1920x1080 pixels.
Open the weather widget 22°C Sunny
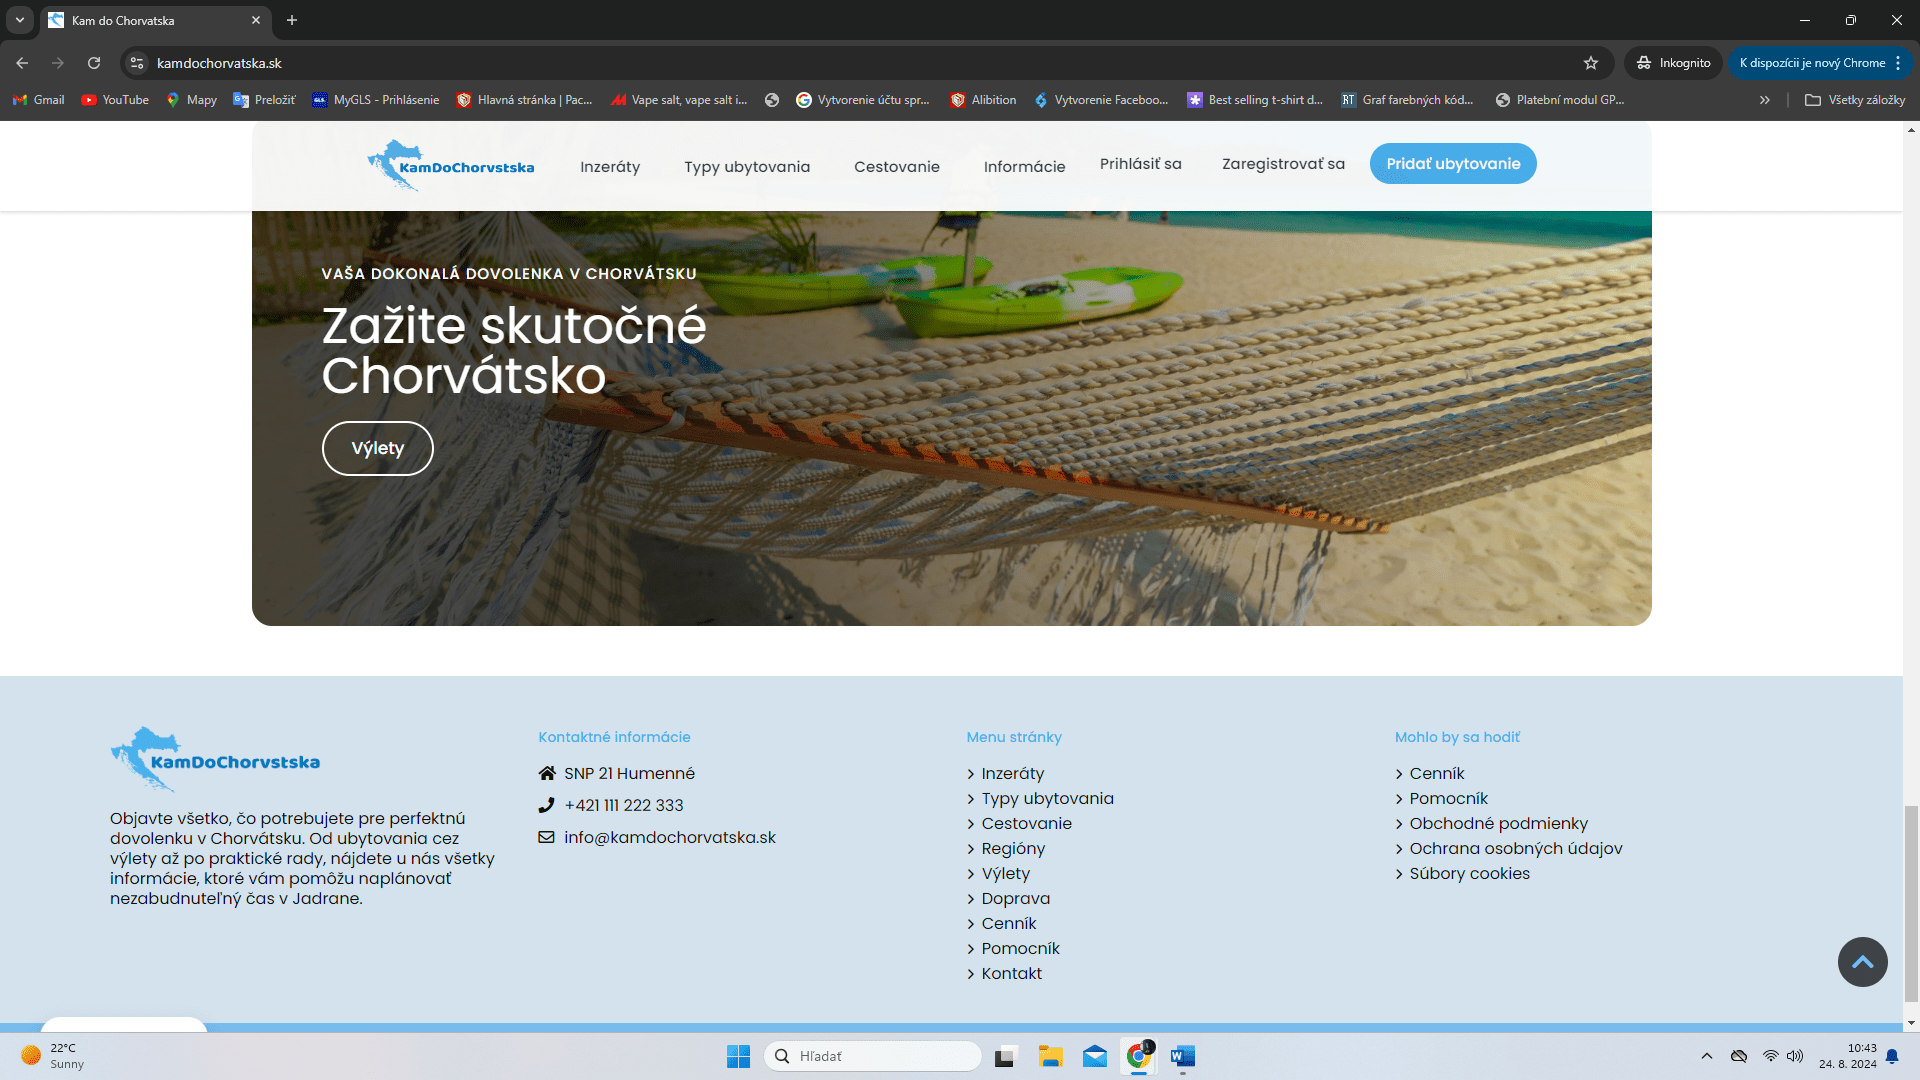point(53,1056)
